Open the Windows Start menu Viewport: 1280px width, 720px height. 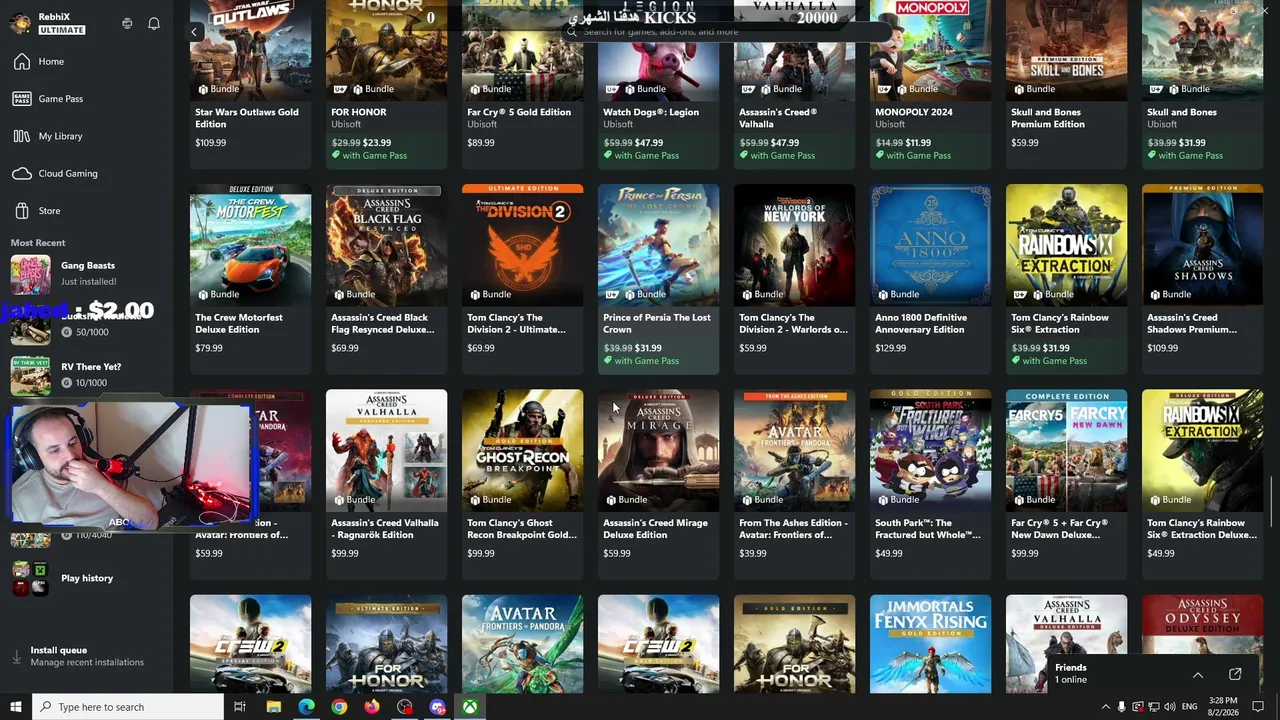point(16,707)
